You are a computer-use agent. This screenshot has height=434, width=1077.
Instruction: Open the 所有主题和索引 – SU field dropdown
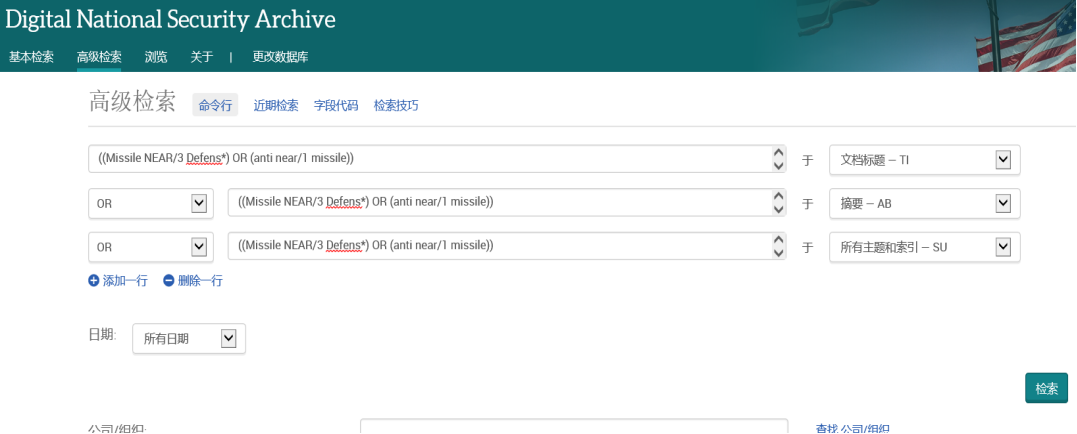pyautogui.click(x=925, y=247)
